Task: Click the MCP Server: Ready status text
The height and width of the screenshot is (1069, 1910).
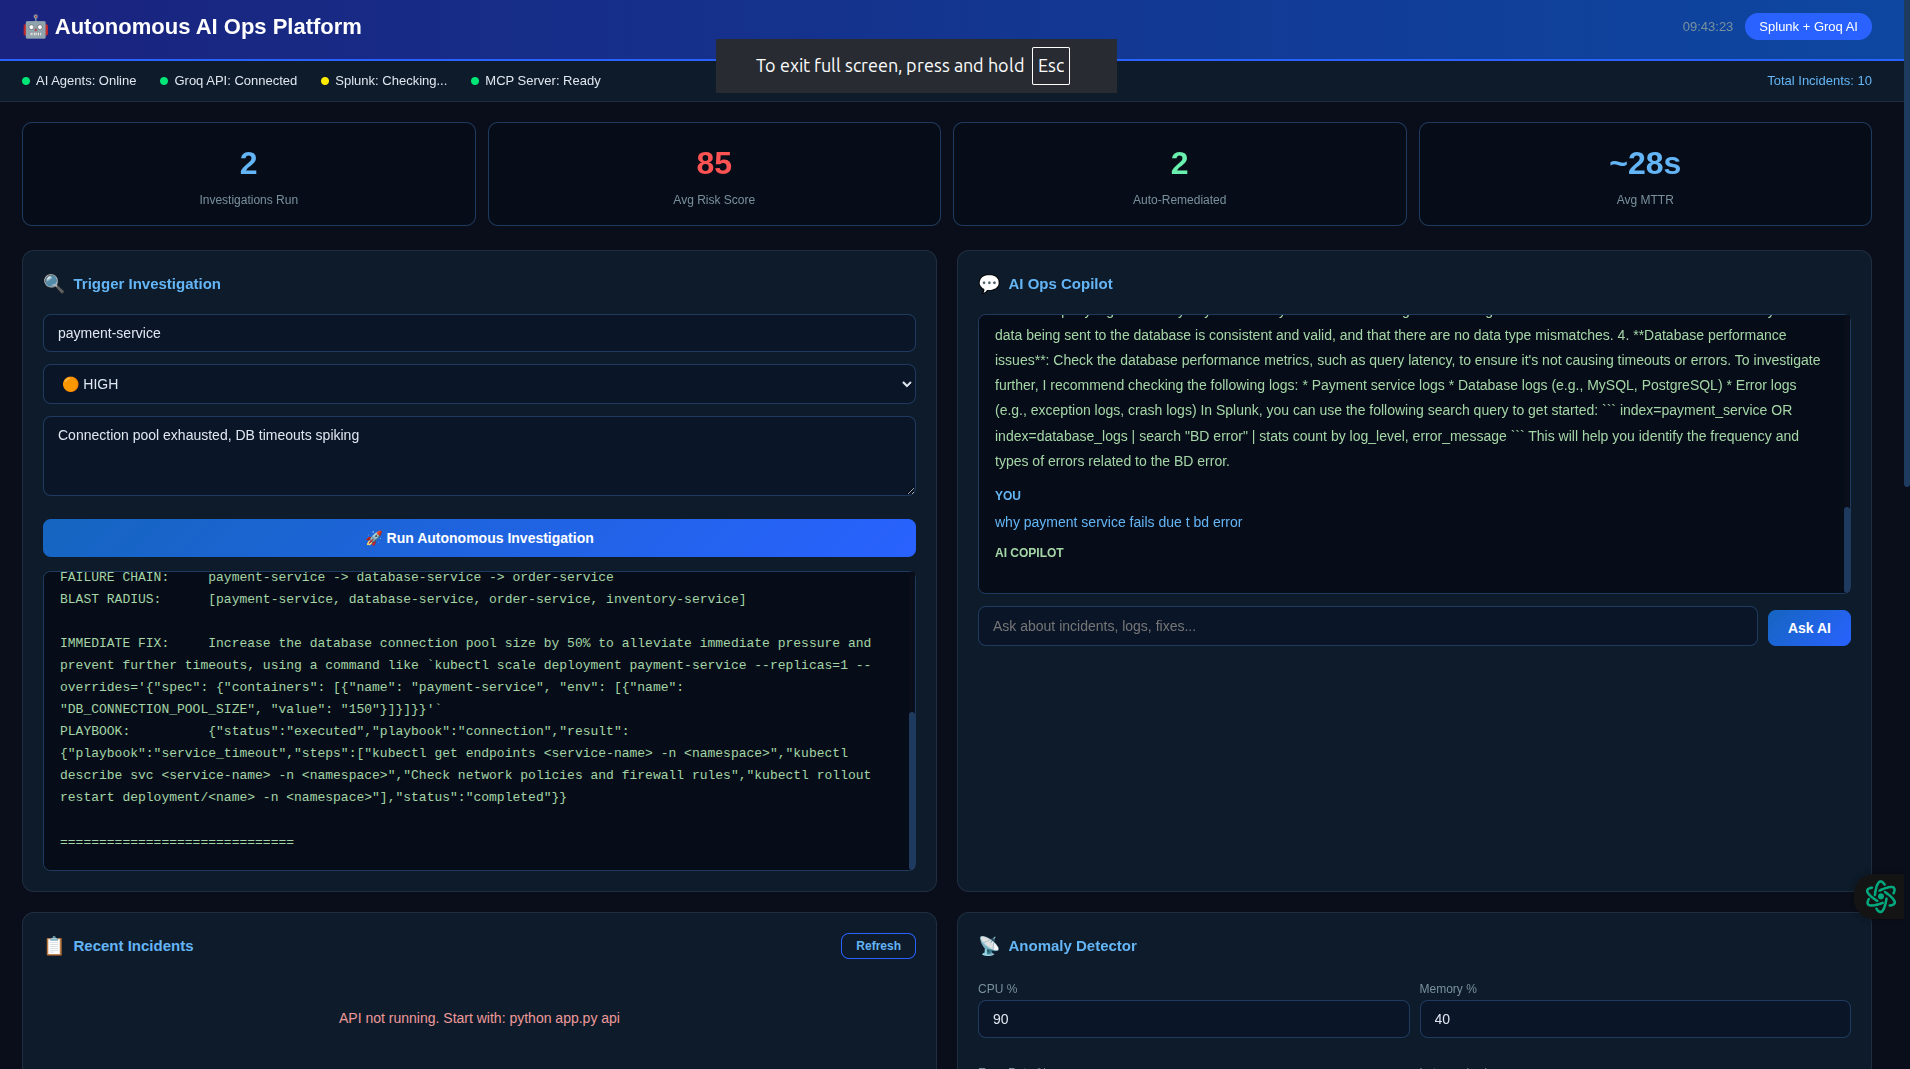Action: [543, 81]
